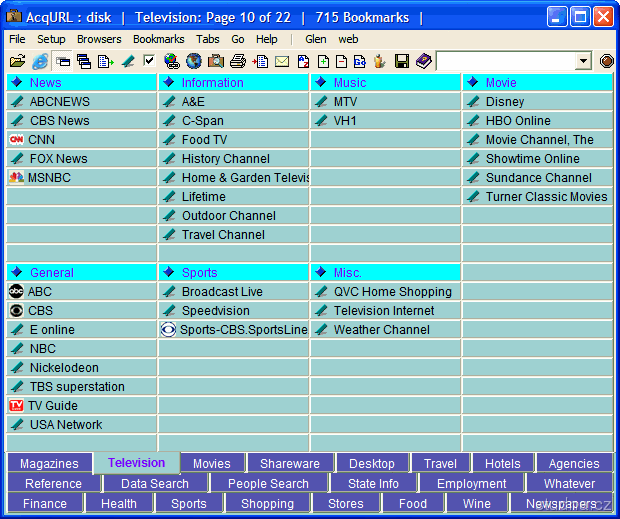Open the Bookmarks menu

pos(158,39)
